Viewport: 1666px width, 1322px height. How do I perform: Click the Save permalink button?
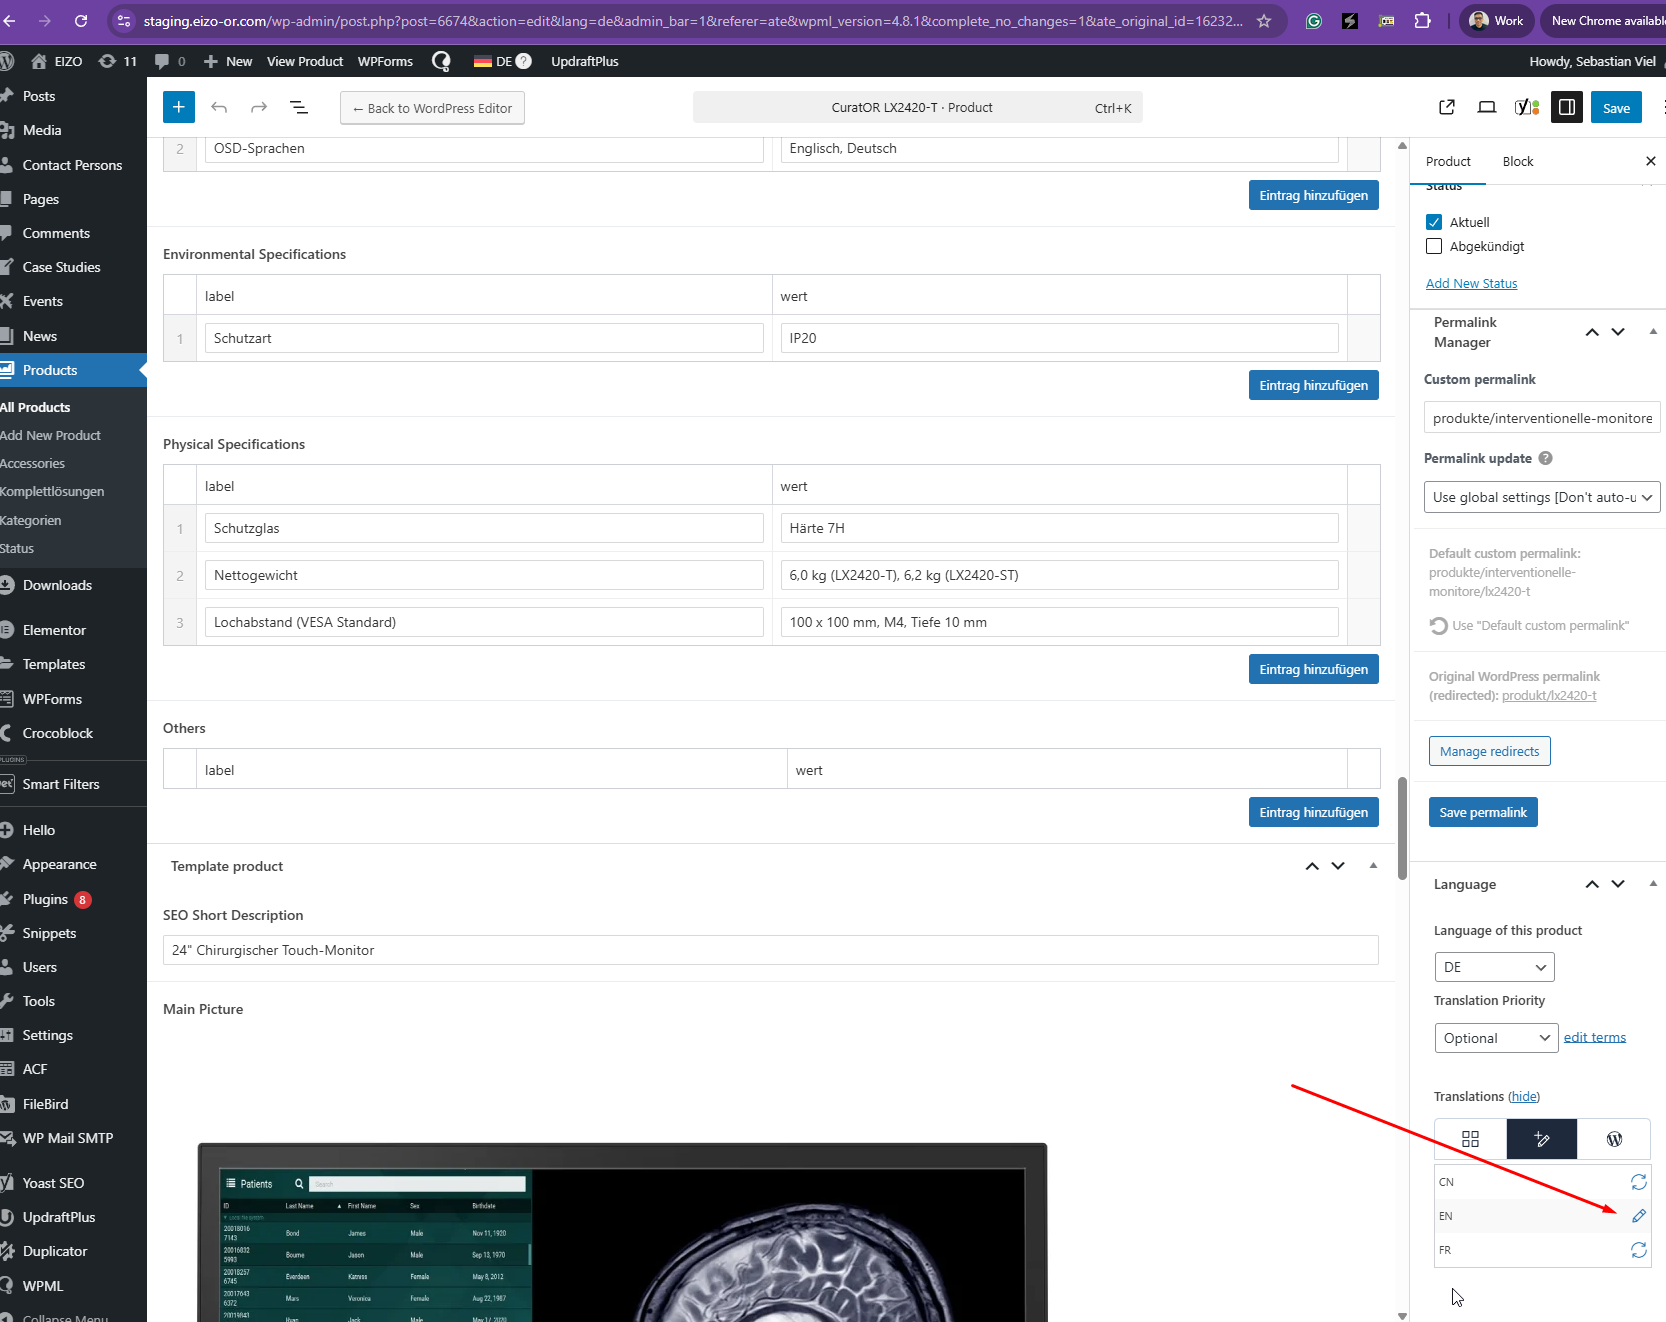[1483, 812]
